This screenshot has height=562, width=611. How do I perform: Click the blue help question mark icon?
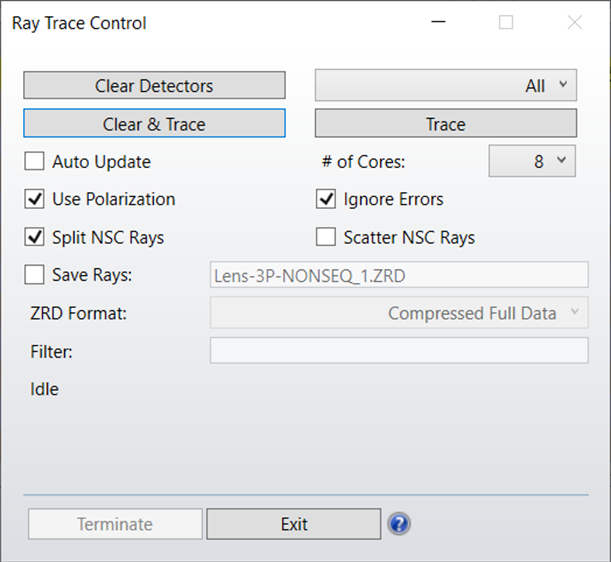399,524
